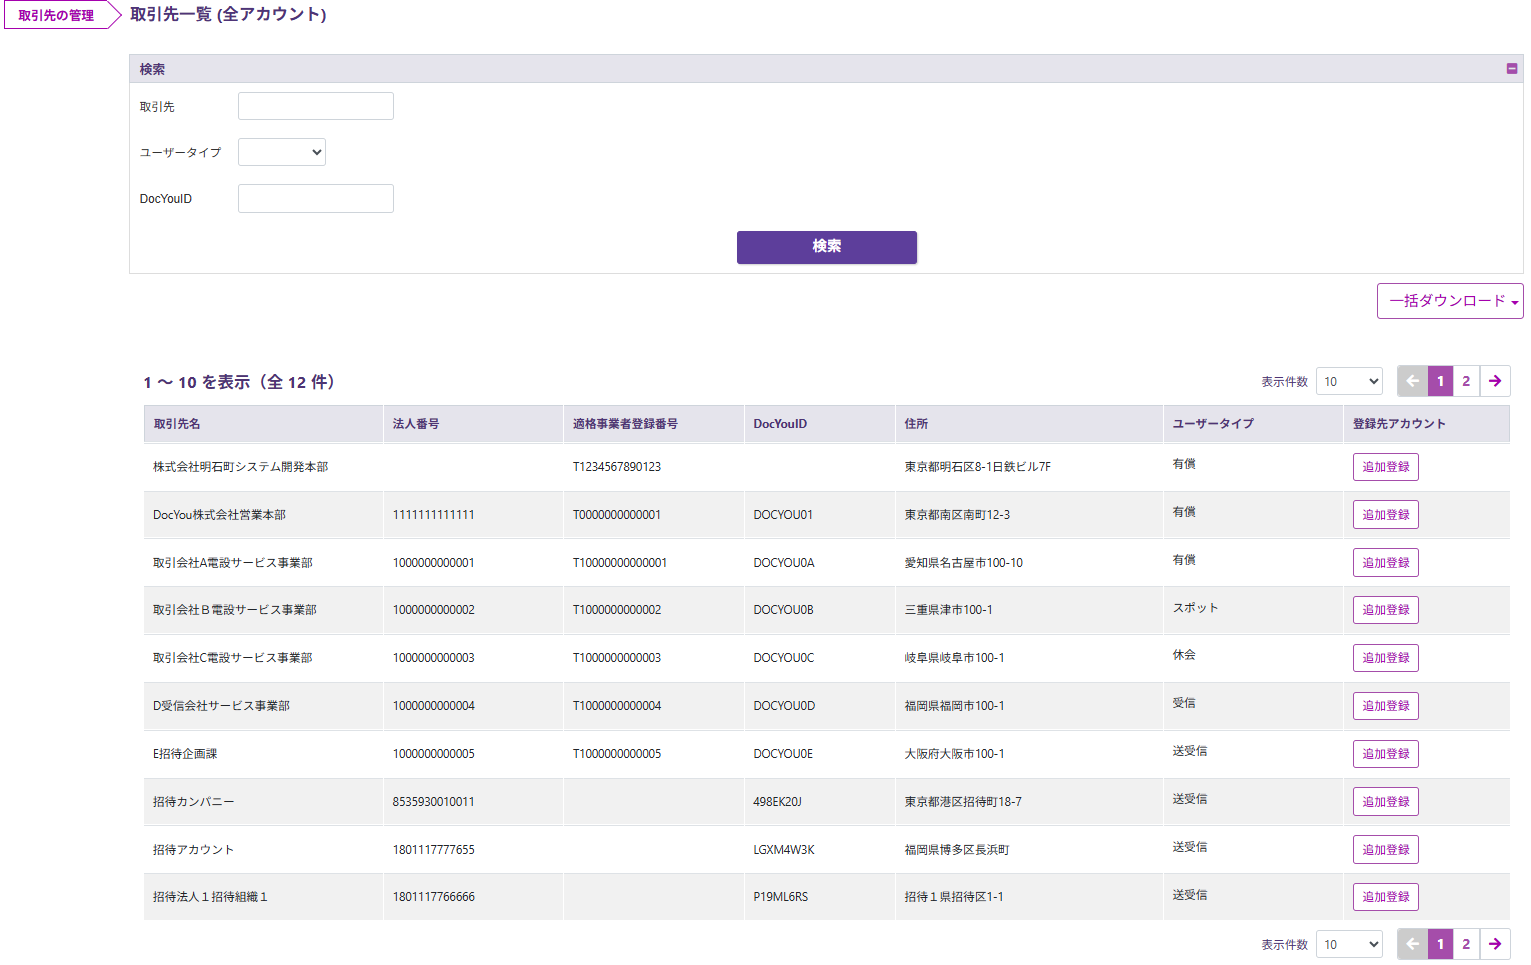
Task: Click 追加登録 for DocYou株式会社営業本部
Action: 1385,515
